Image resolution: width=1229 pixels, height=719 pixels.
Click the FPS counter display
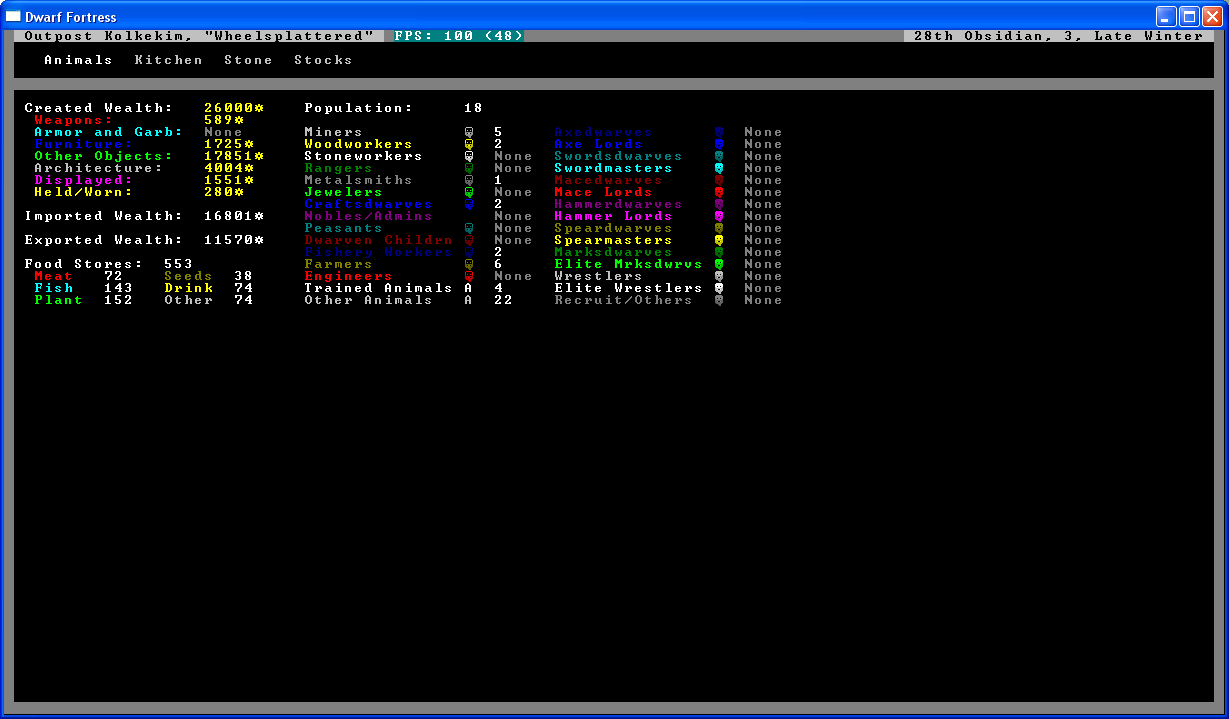tap(458, 36)
